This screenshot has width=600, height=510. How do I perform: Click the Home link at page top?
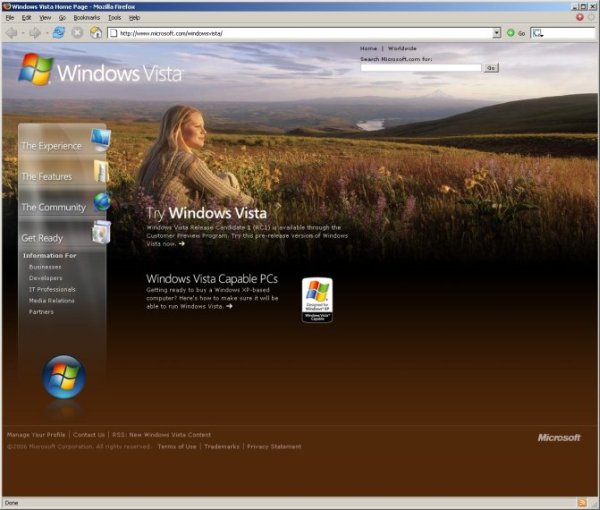[368, 49]
